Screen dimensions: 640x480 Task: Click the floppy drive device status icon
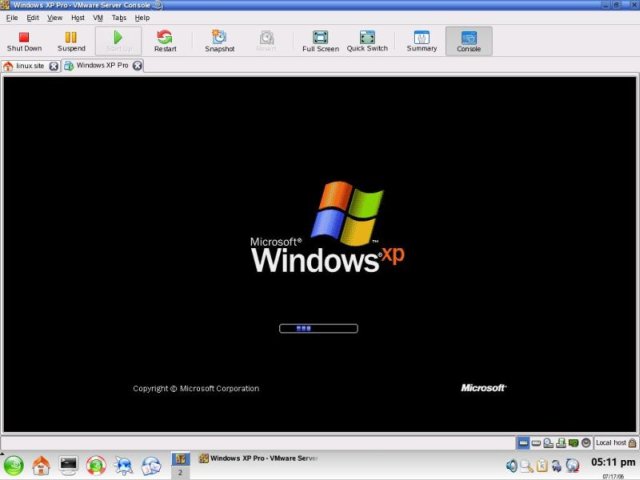coord(561,443)
